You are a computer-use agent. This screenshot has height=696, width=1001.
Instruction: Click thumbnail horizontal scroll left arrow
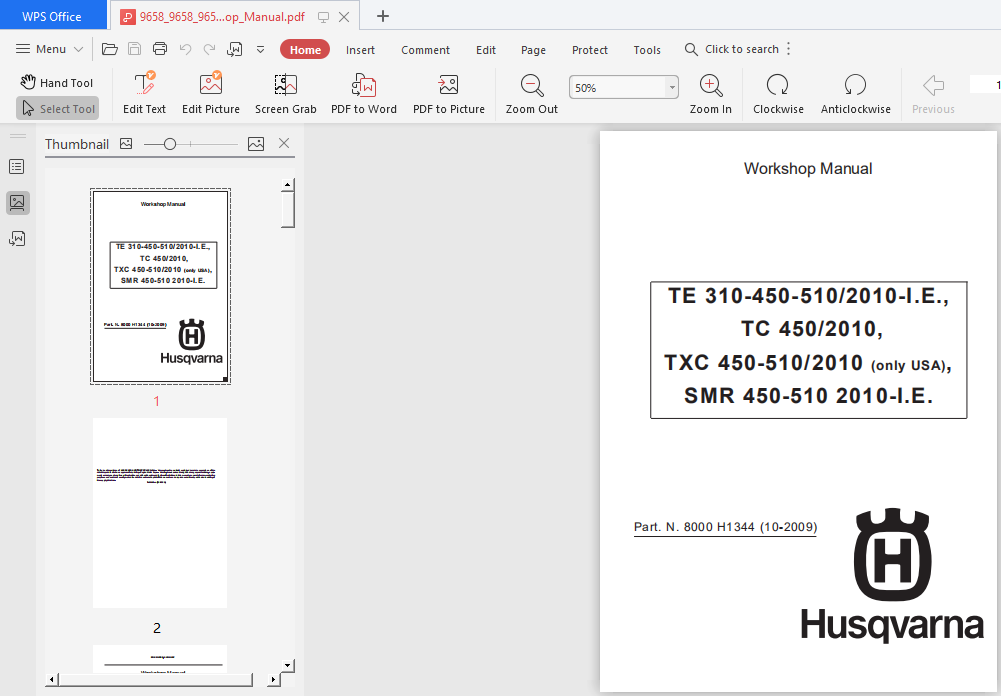coord(52,679)
